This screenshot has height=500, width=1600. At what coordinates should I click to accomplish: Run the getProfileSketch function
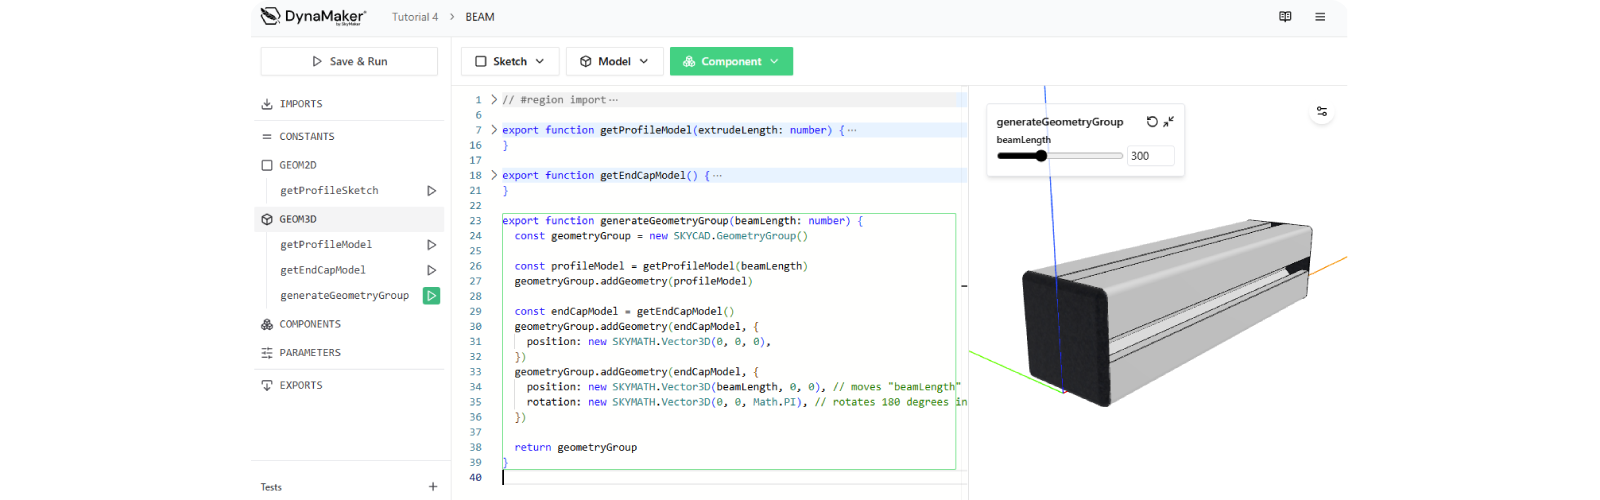pos(431,190)
